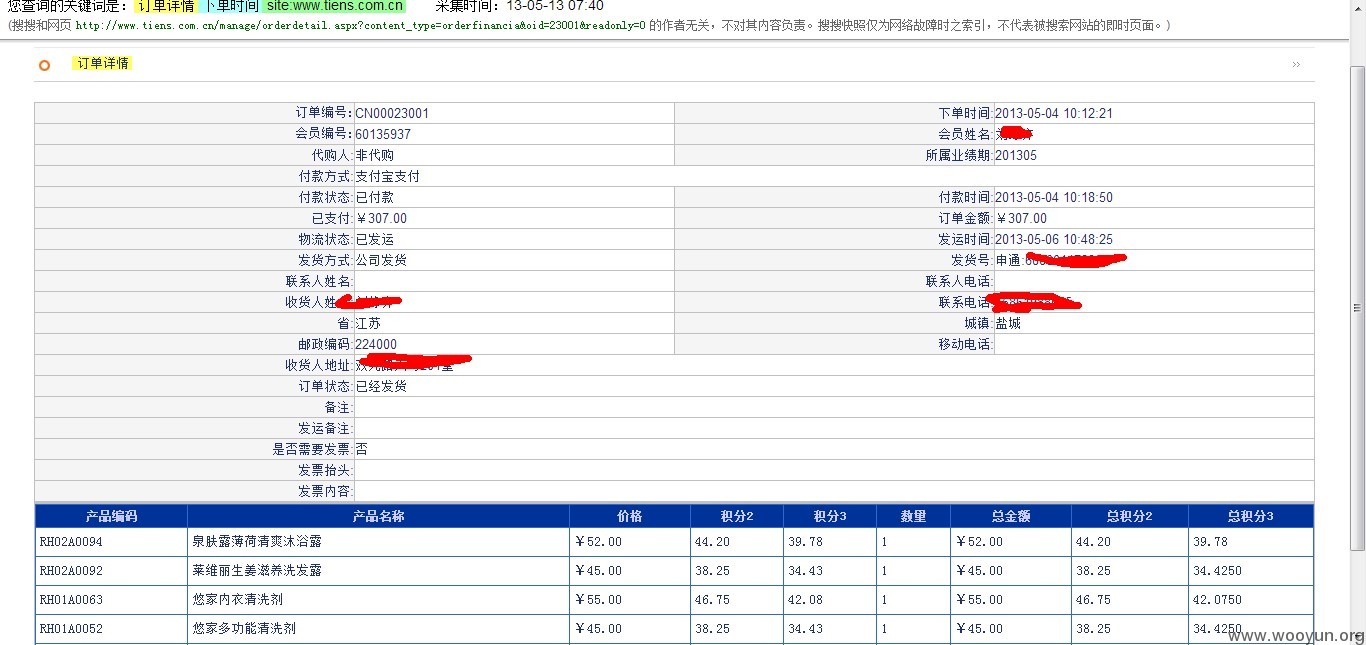1366x645 pixels.
Task: Click the 发运备注 label
Action: pos(324,429)
